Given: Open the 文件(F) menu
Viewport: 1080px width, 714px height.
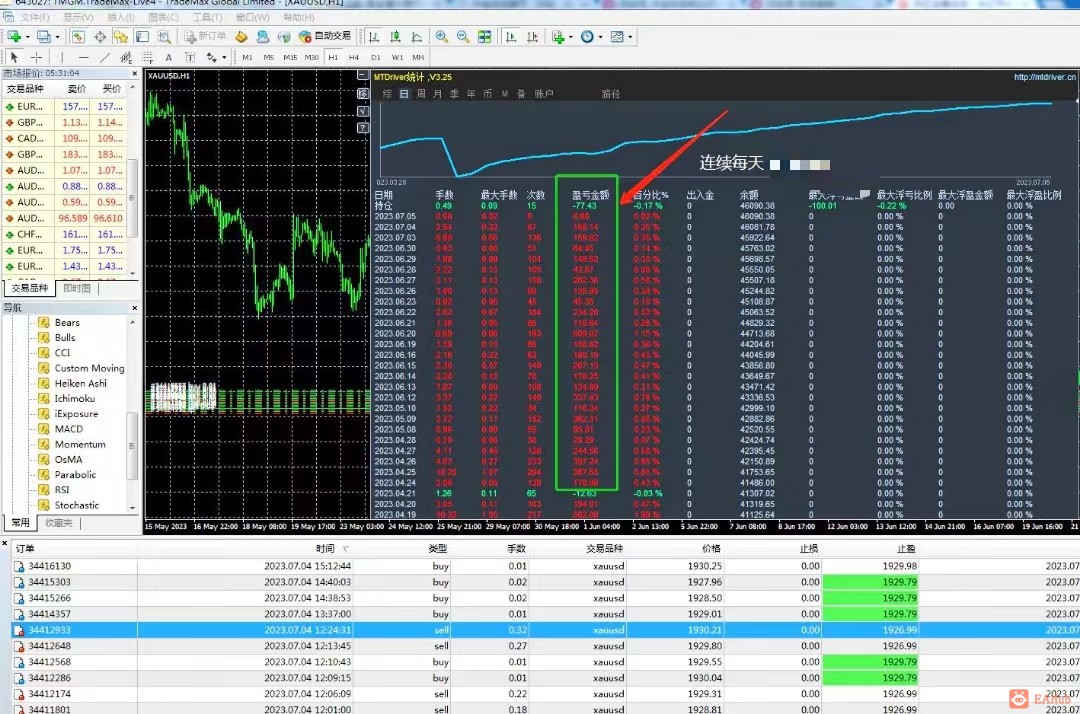Looking at the screenshot, I should click(x=35, y=17).
